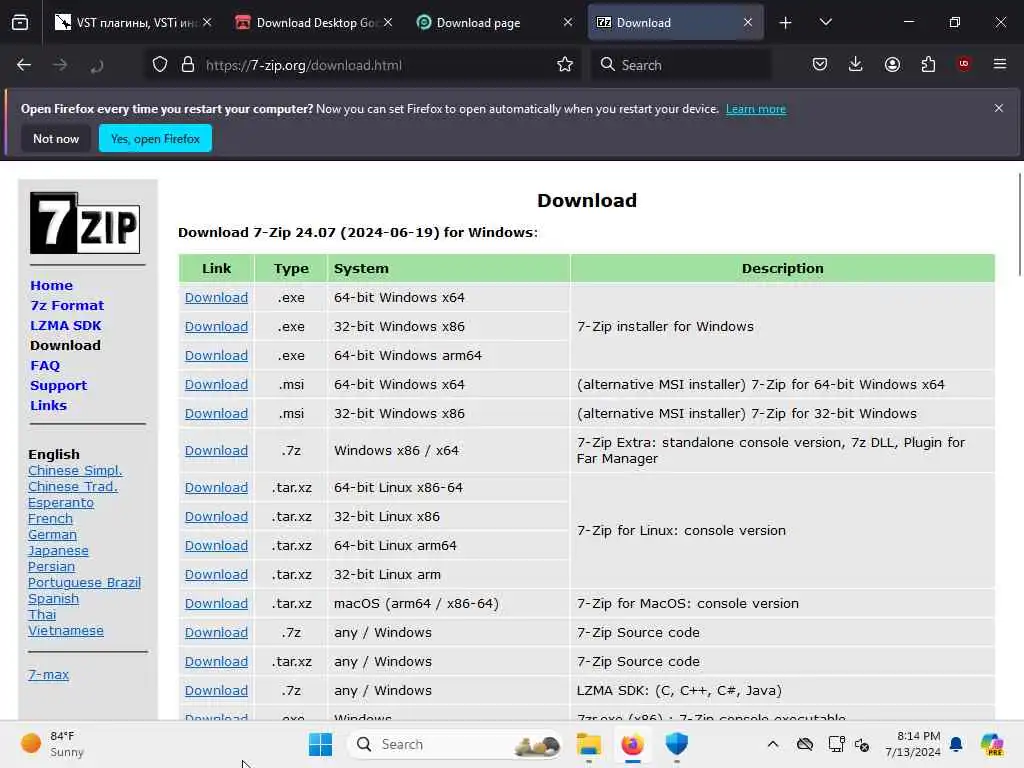
Task: Open the Copilot preview icon
Action: (x=992, y=744)
